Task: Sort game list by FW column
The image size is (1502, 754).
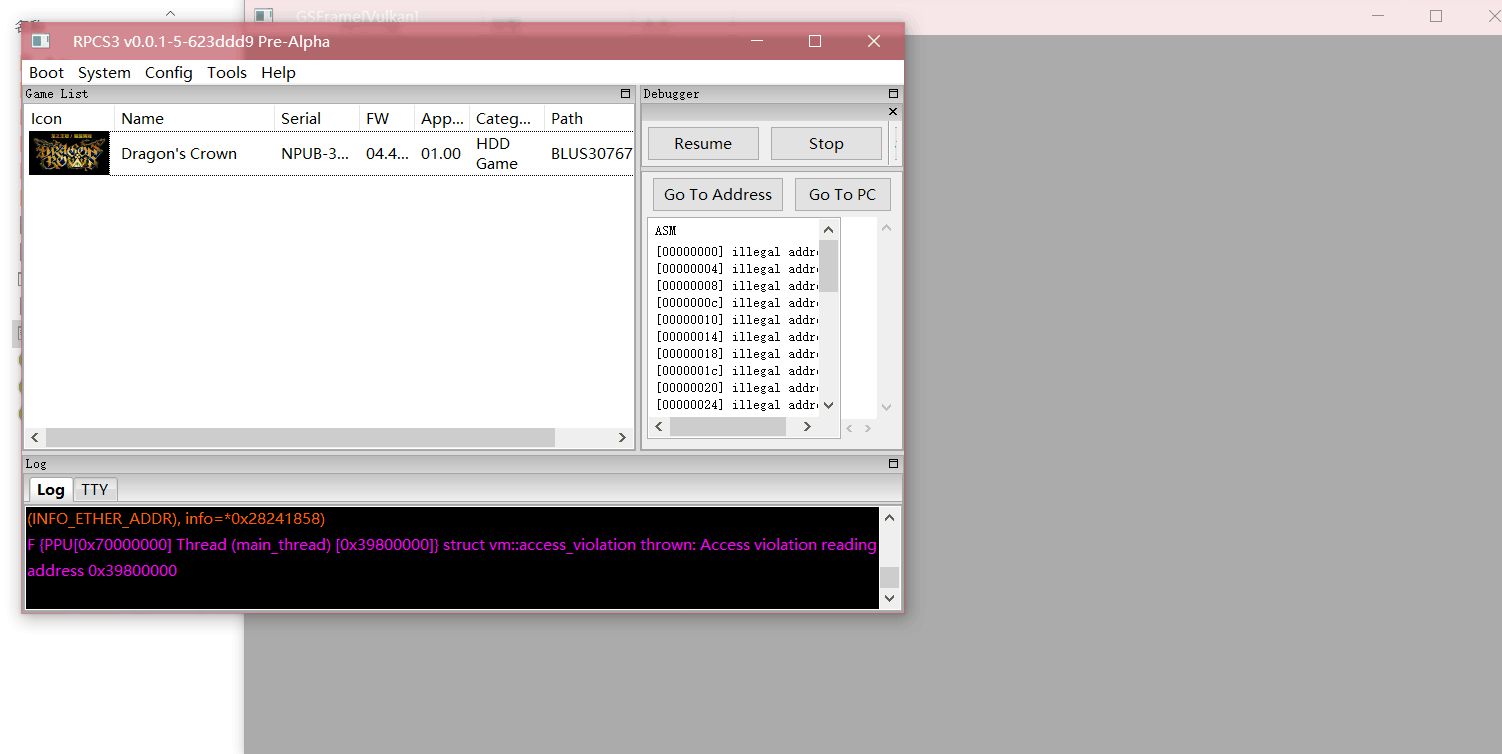Action: (x=387, y=118)
